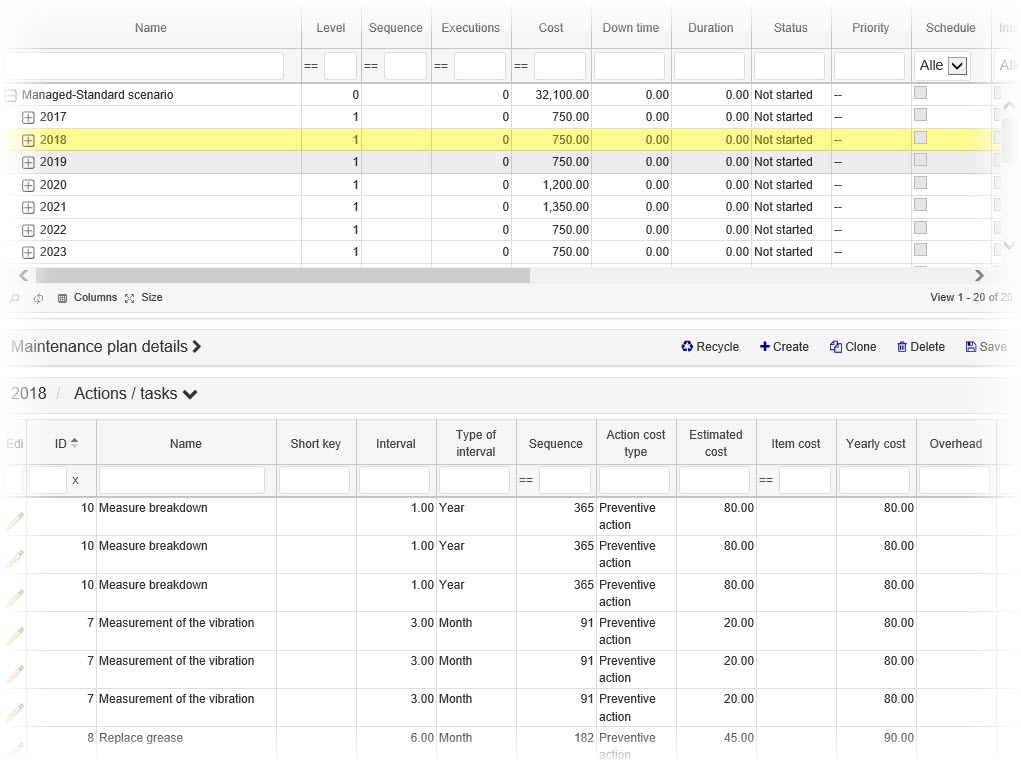Click the Down time column header

pyautogui.click(x=630, y=28)
